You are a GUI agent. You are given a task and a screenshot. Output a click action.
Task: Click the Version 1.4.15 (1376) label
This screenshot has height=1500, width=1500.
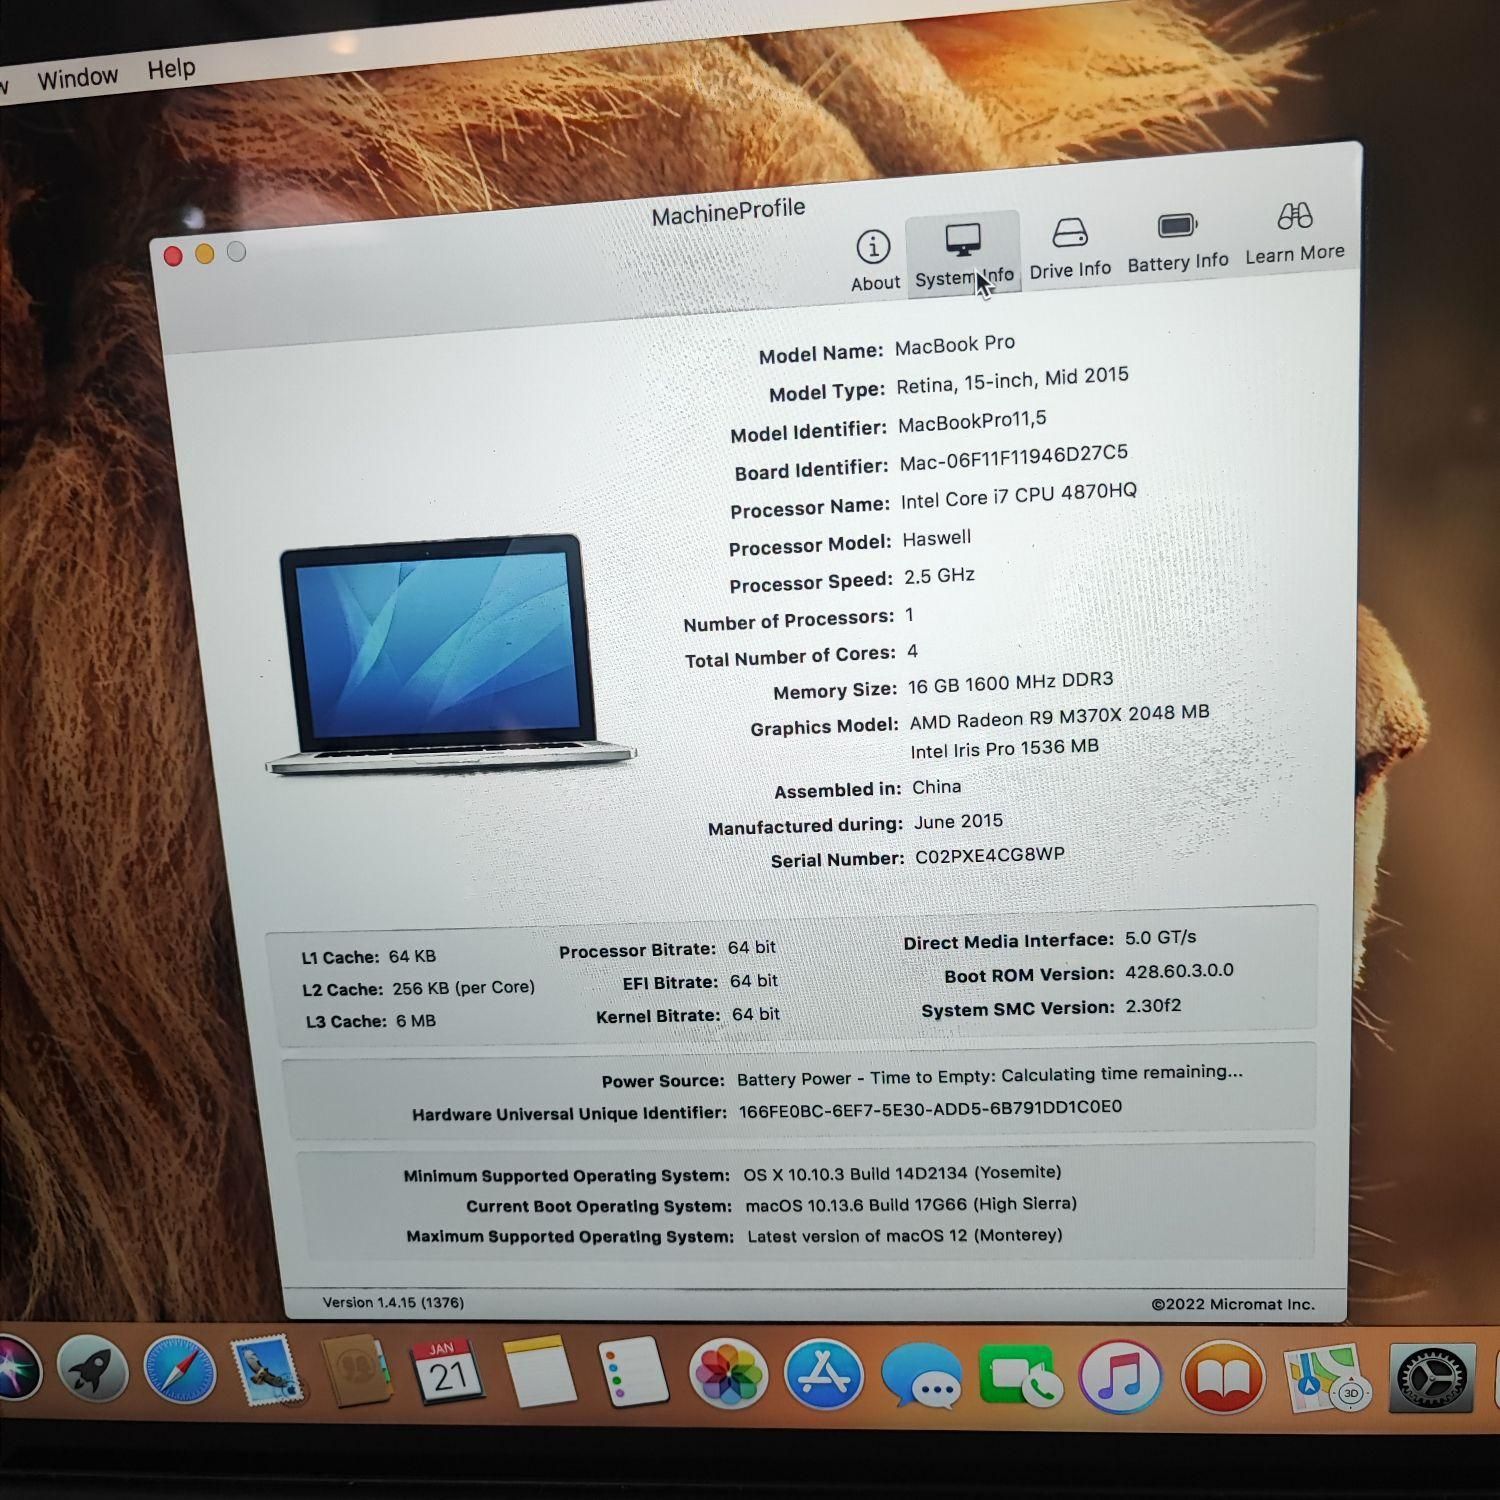click(393, 1302)
